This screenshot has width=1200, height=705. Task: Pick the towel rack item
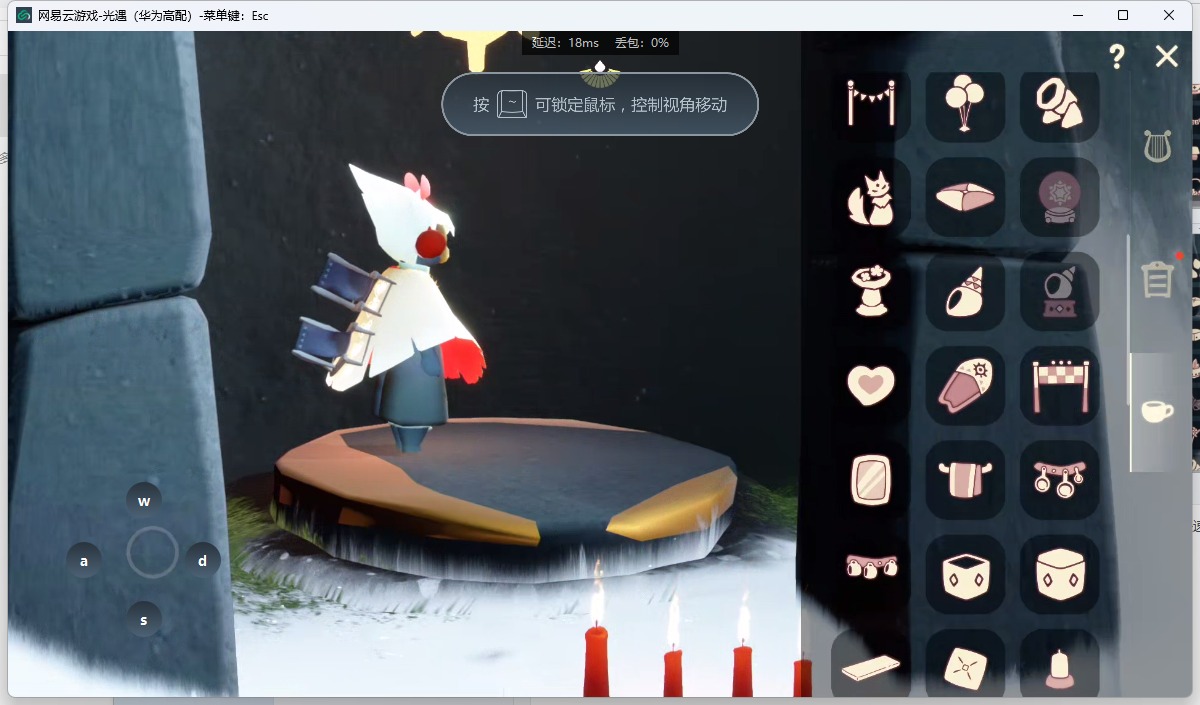point(965,480)
